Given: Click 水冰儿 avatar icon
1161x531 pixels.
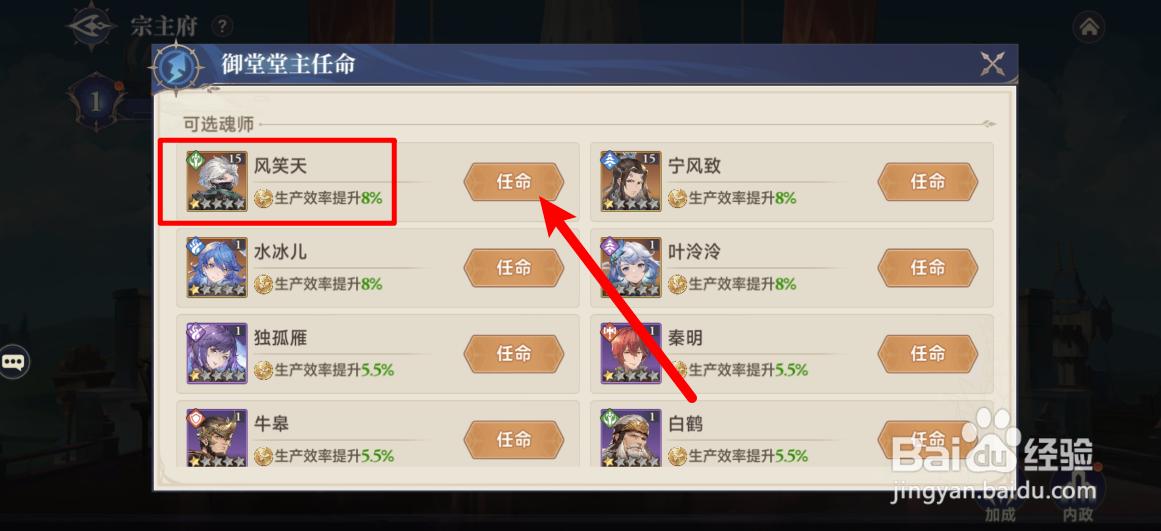Looking at the screenshot, I should 217,267.
